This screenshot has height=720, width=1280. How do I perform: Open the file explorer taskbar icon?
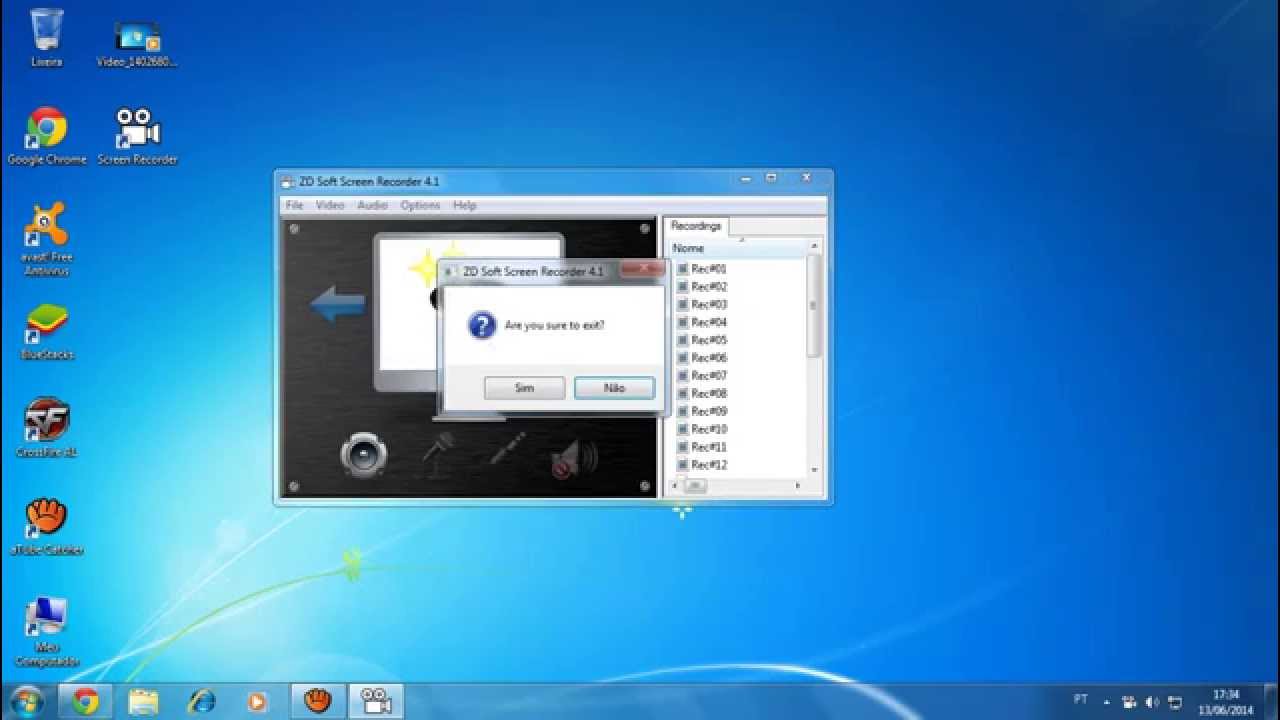click(143, 701)
